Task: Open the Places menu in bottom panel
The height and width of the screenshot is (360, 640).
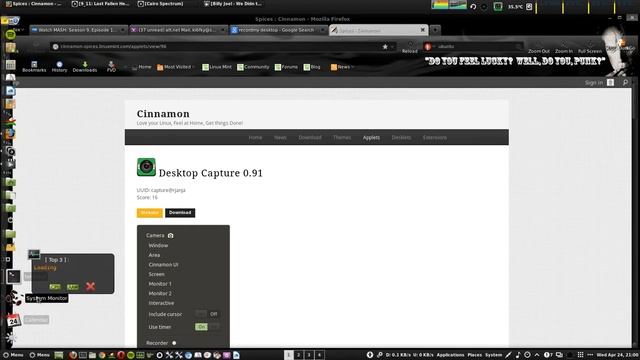Action: (474, 355)
